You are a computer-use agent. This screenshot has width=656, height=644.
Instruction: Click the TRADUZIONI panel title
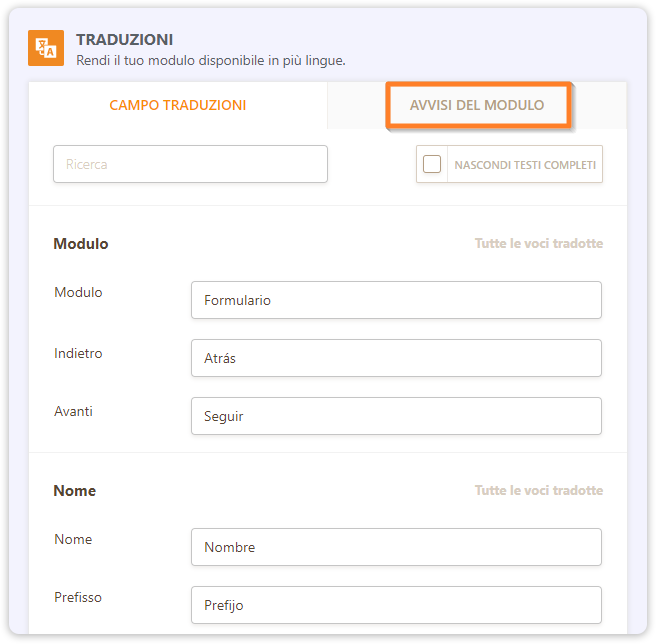tap(125, 40)
